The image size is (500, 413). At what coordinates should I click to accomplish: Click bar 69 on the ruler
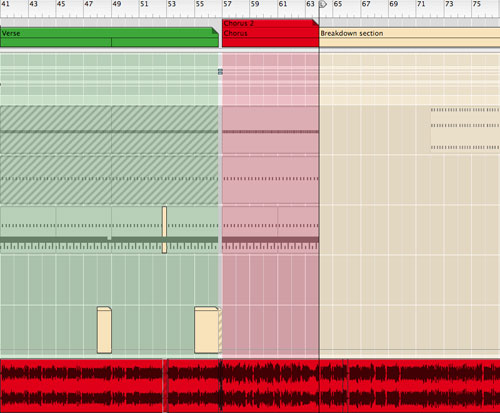pyautogui.click(x=394, y=4)
